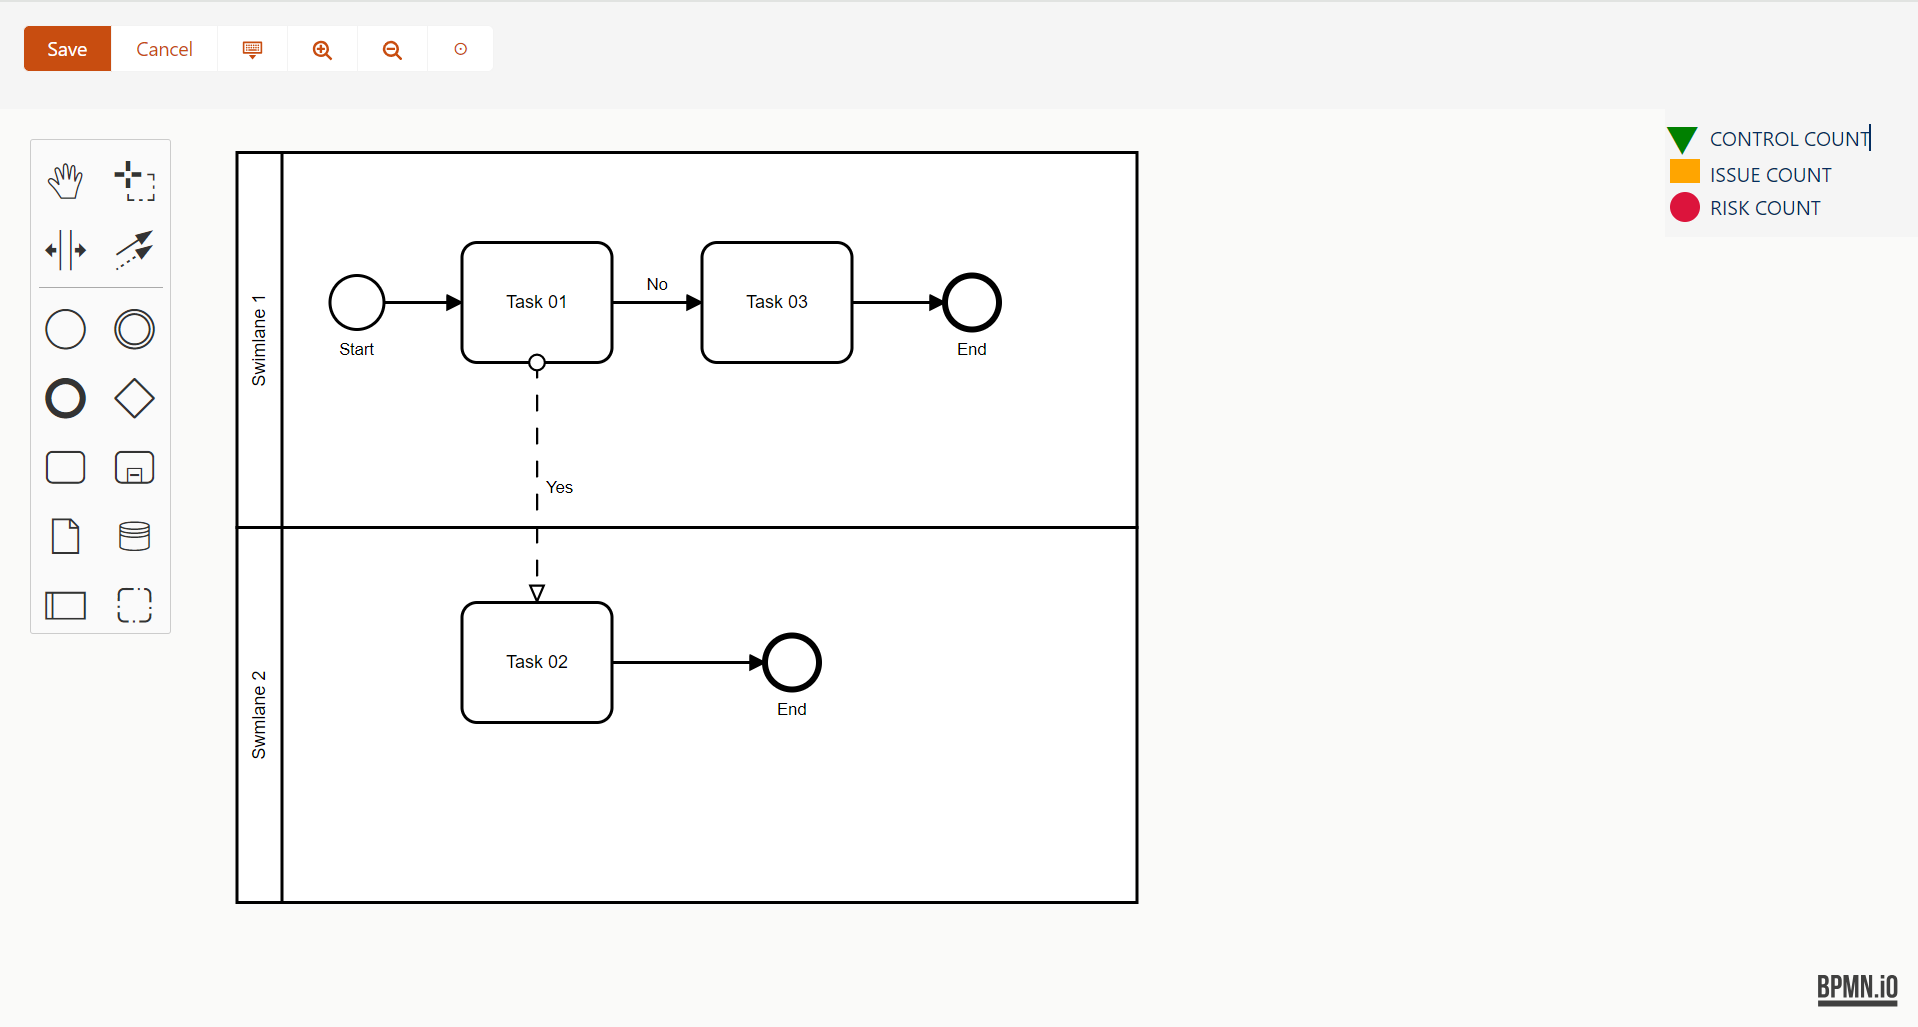Select the End Event palette shape
The height and width of the screenshot is (1027, 1918).
point(66,398)
